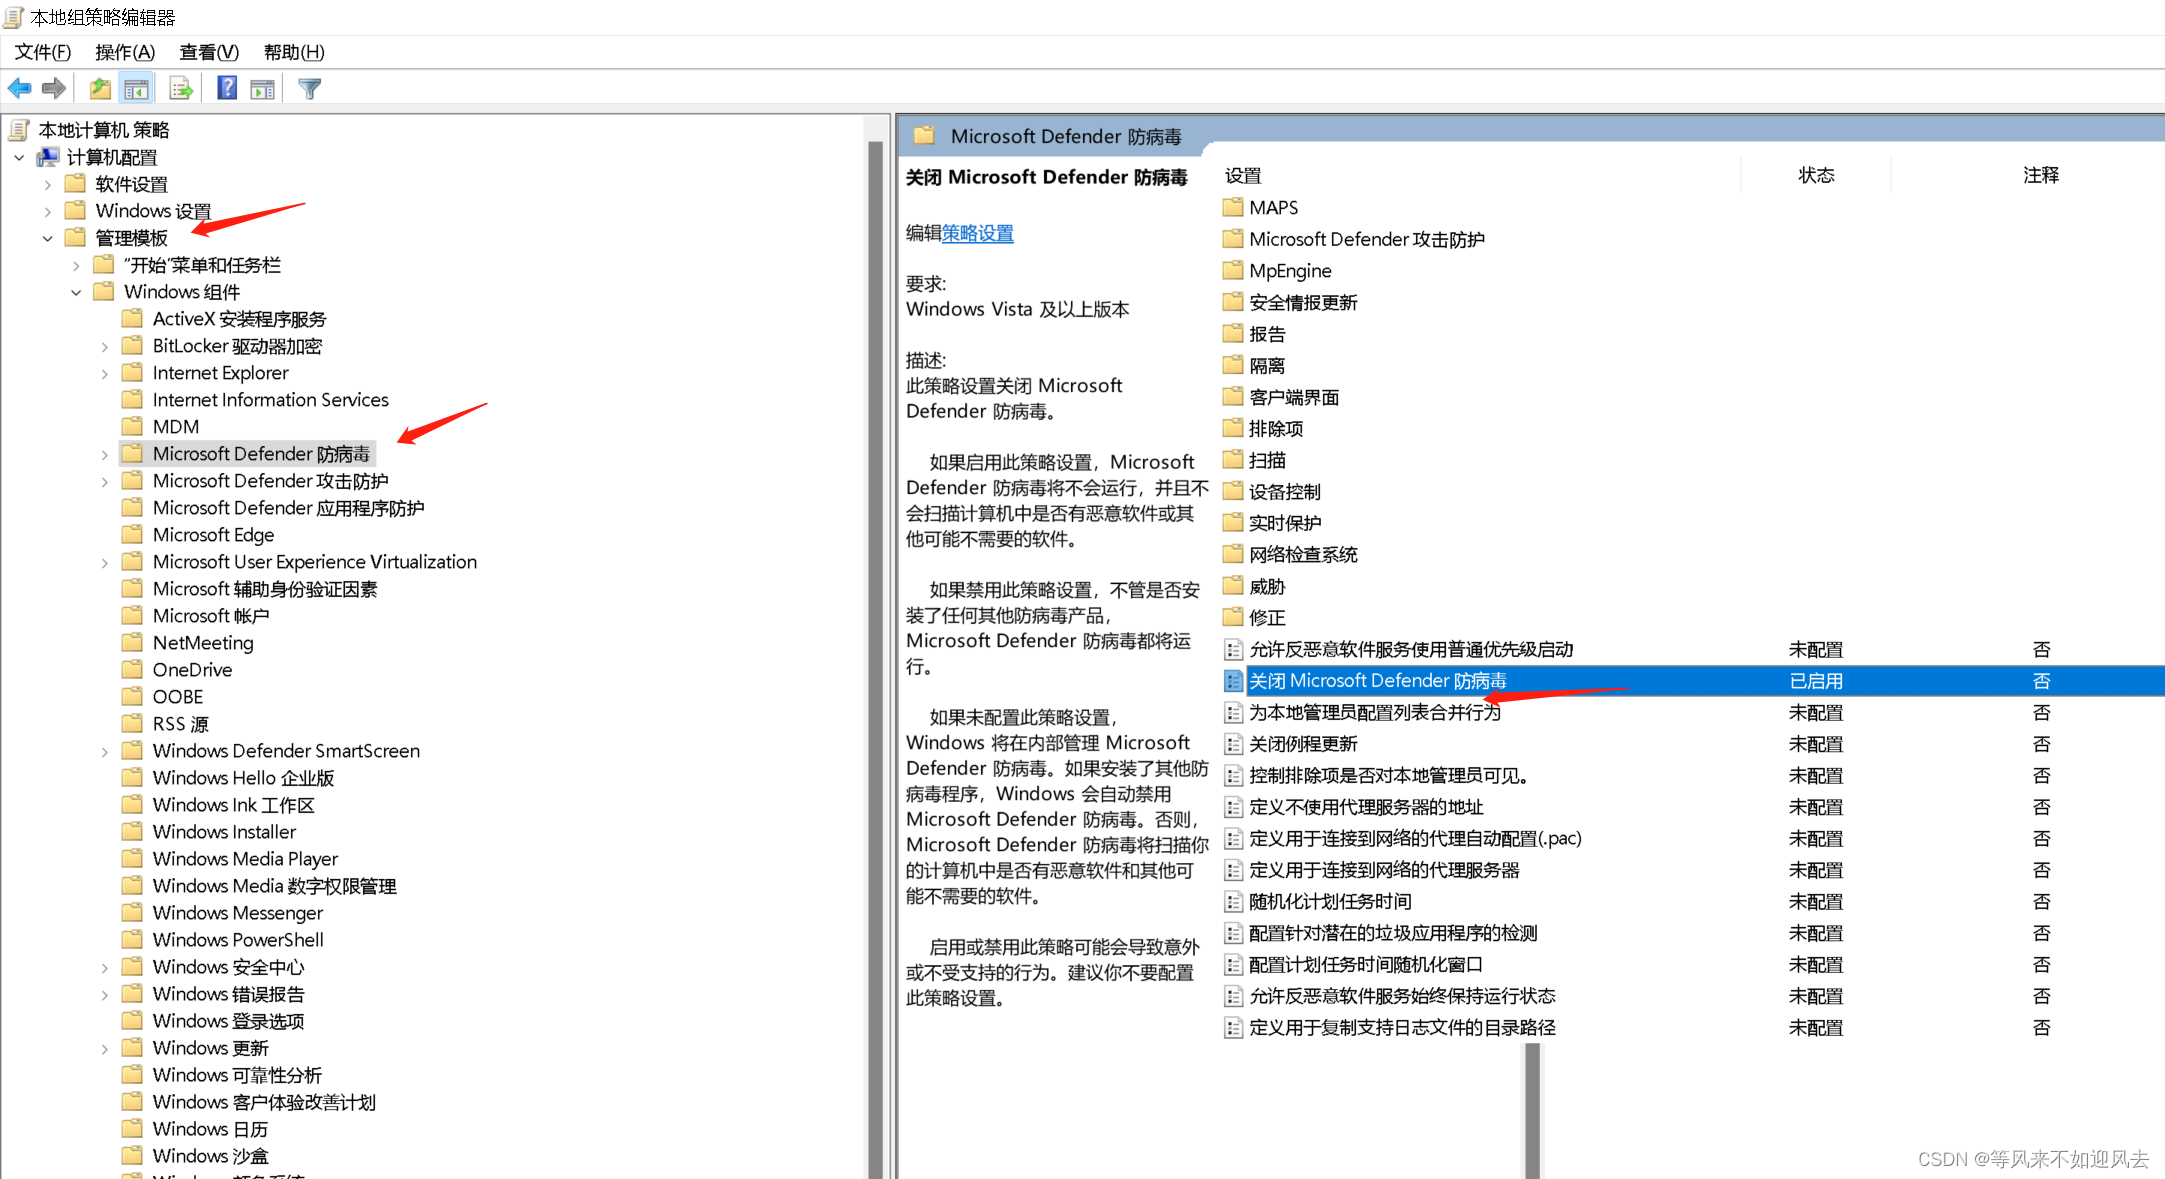Click the Export list toolbar icon
2165x1179 pixels.
pos(181,89)
